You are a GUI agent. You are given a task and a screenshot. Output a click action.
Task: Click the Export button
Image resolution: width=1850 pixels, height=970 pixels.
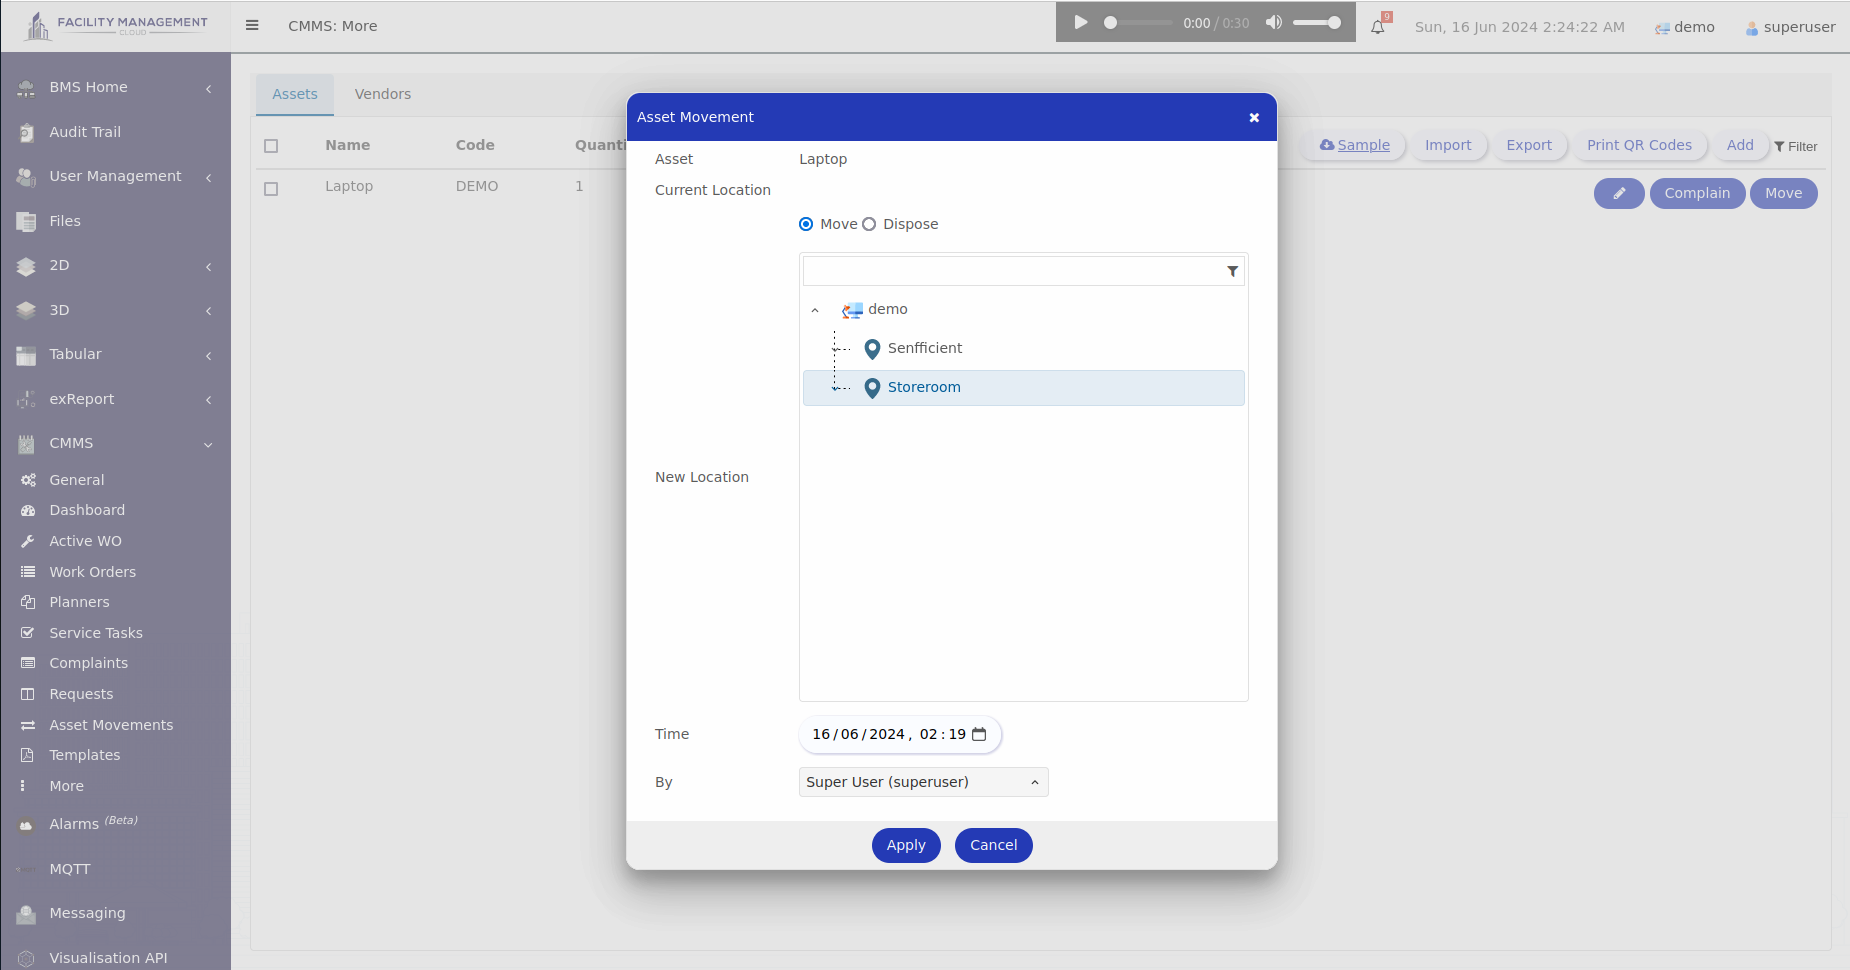tap(1529, 145)
